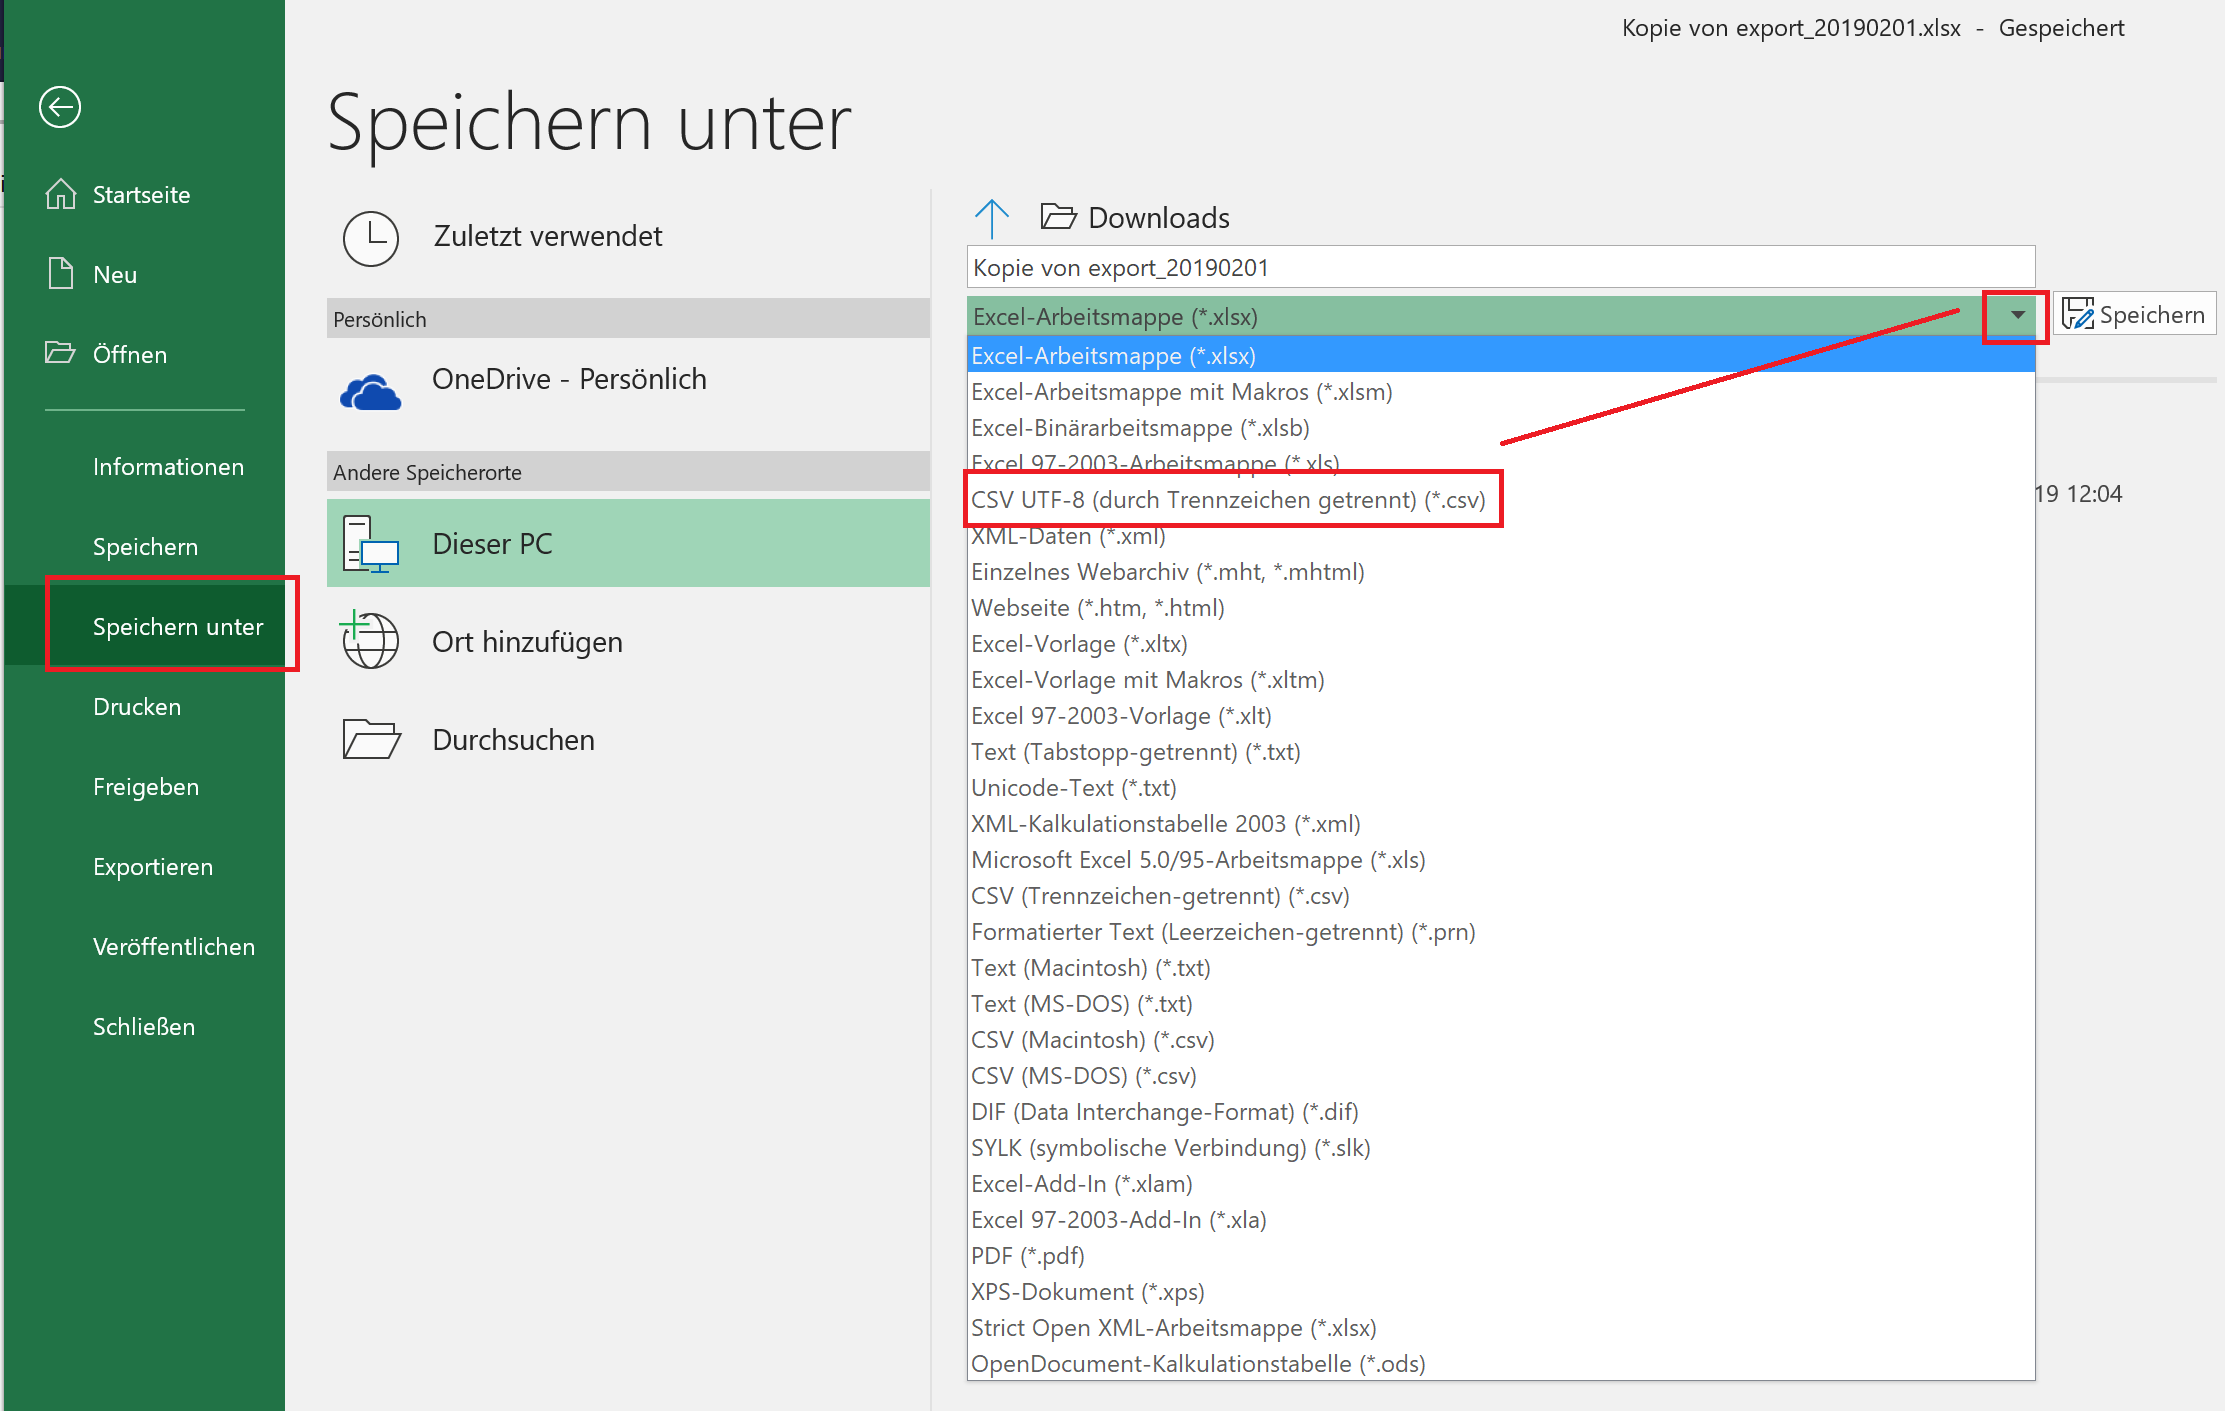Screen dimensions: 2225x1411
Task: Open the Freigeben page
Action: (x=146, y=787)
